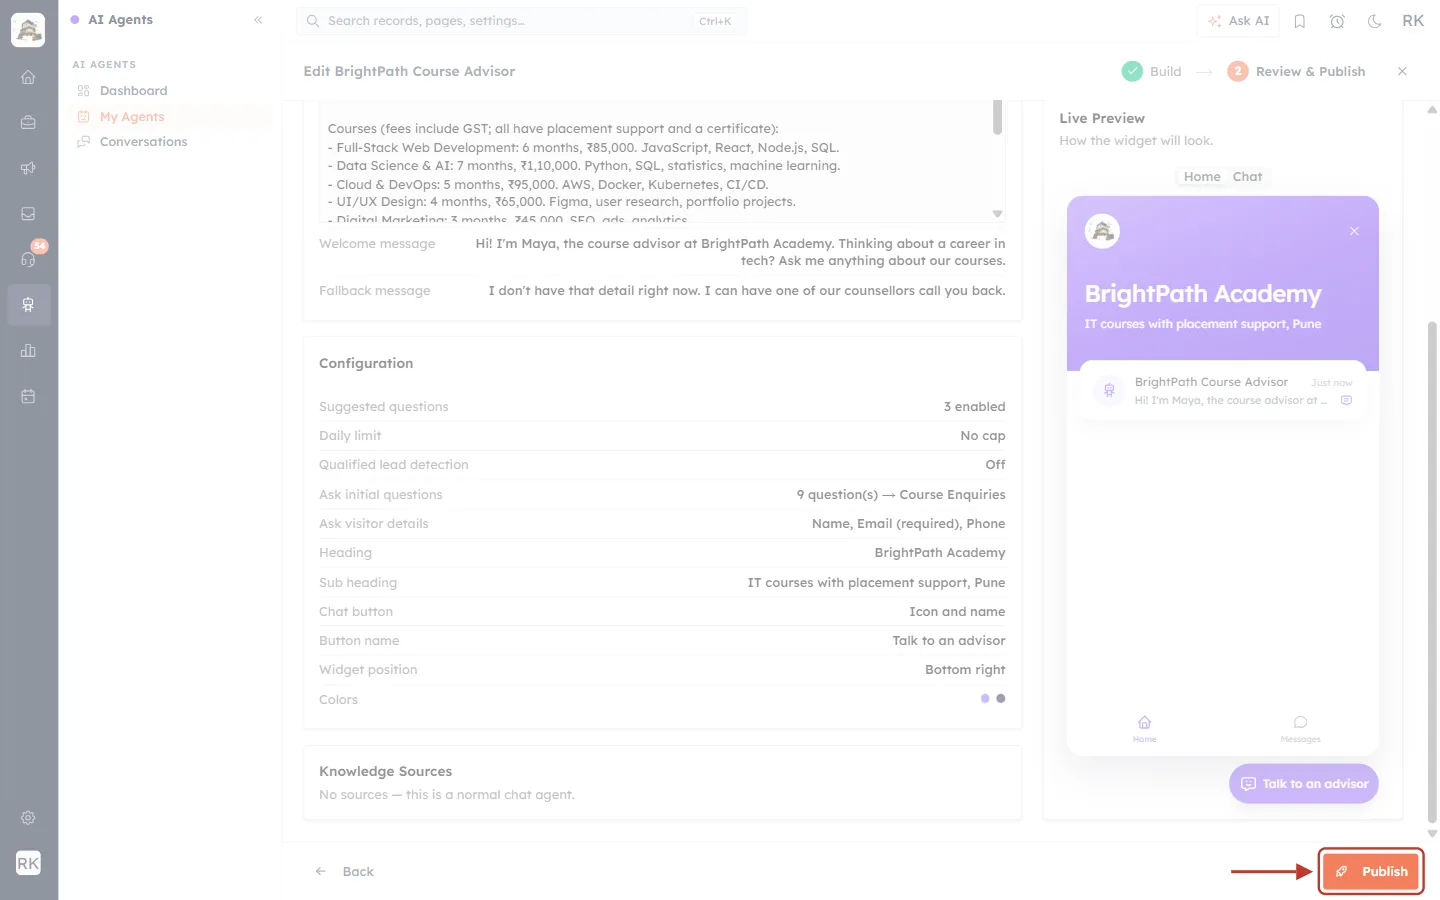
Task: Open the alarm clock reminders icon
Action: tap(1337, 21)
